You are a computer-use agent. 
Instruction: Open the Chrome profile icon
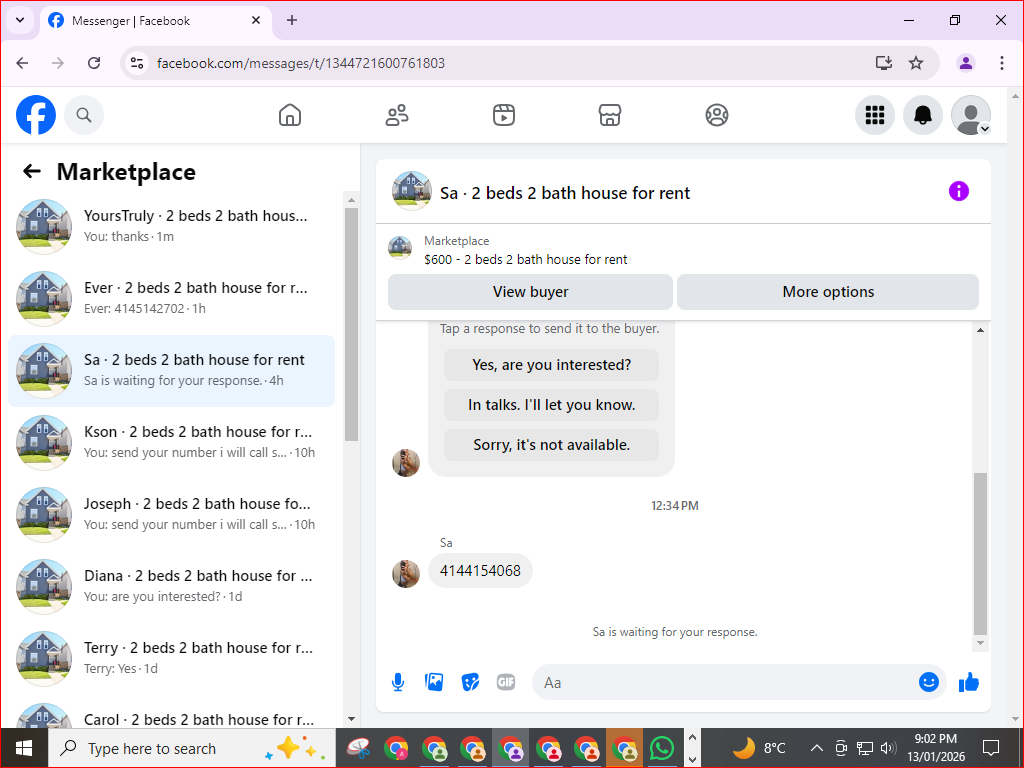tap(966, 63)
